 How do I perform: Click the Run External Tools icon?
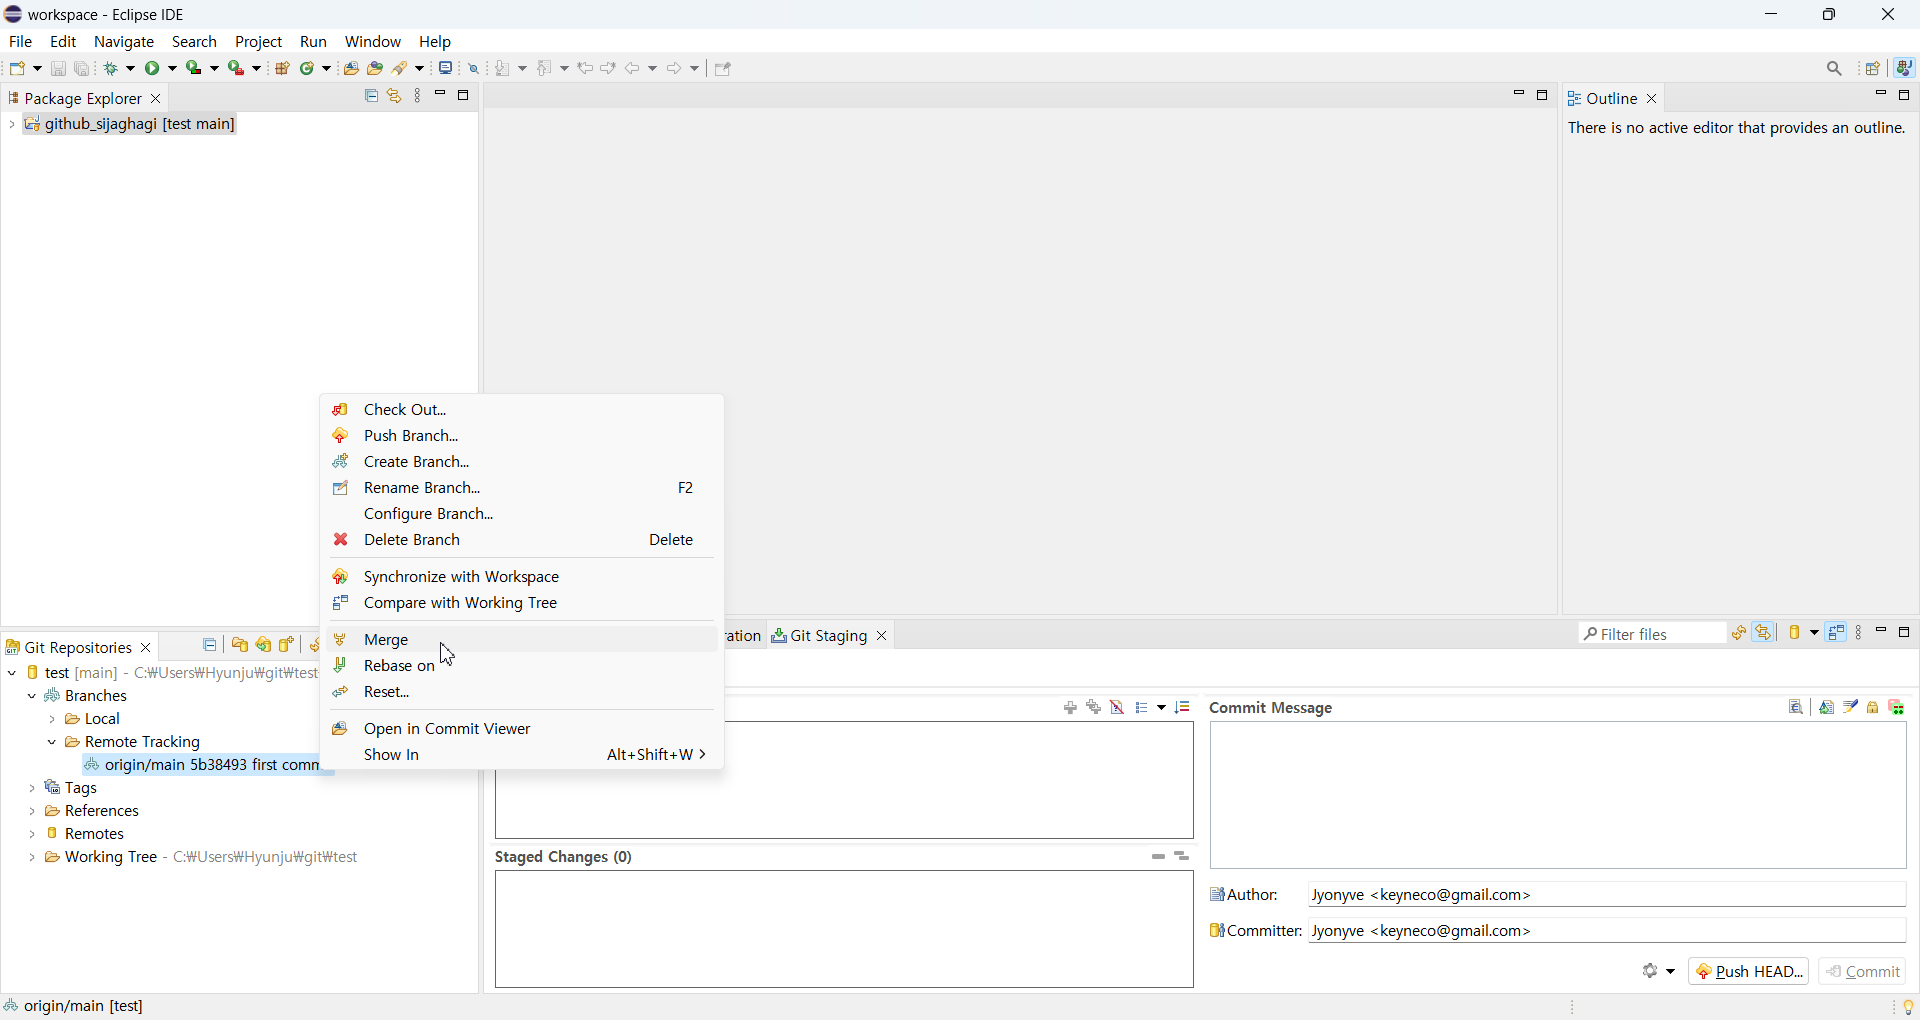(238, 69)
